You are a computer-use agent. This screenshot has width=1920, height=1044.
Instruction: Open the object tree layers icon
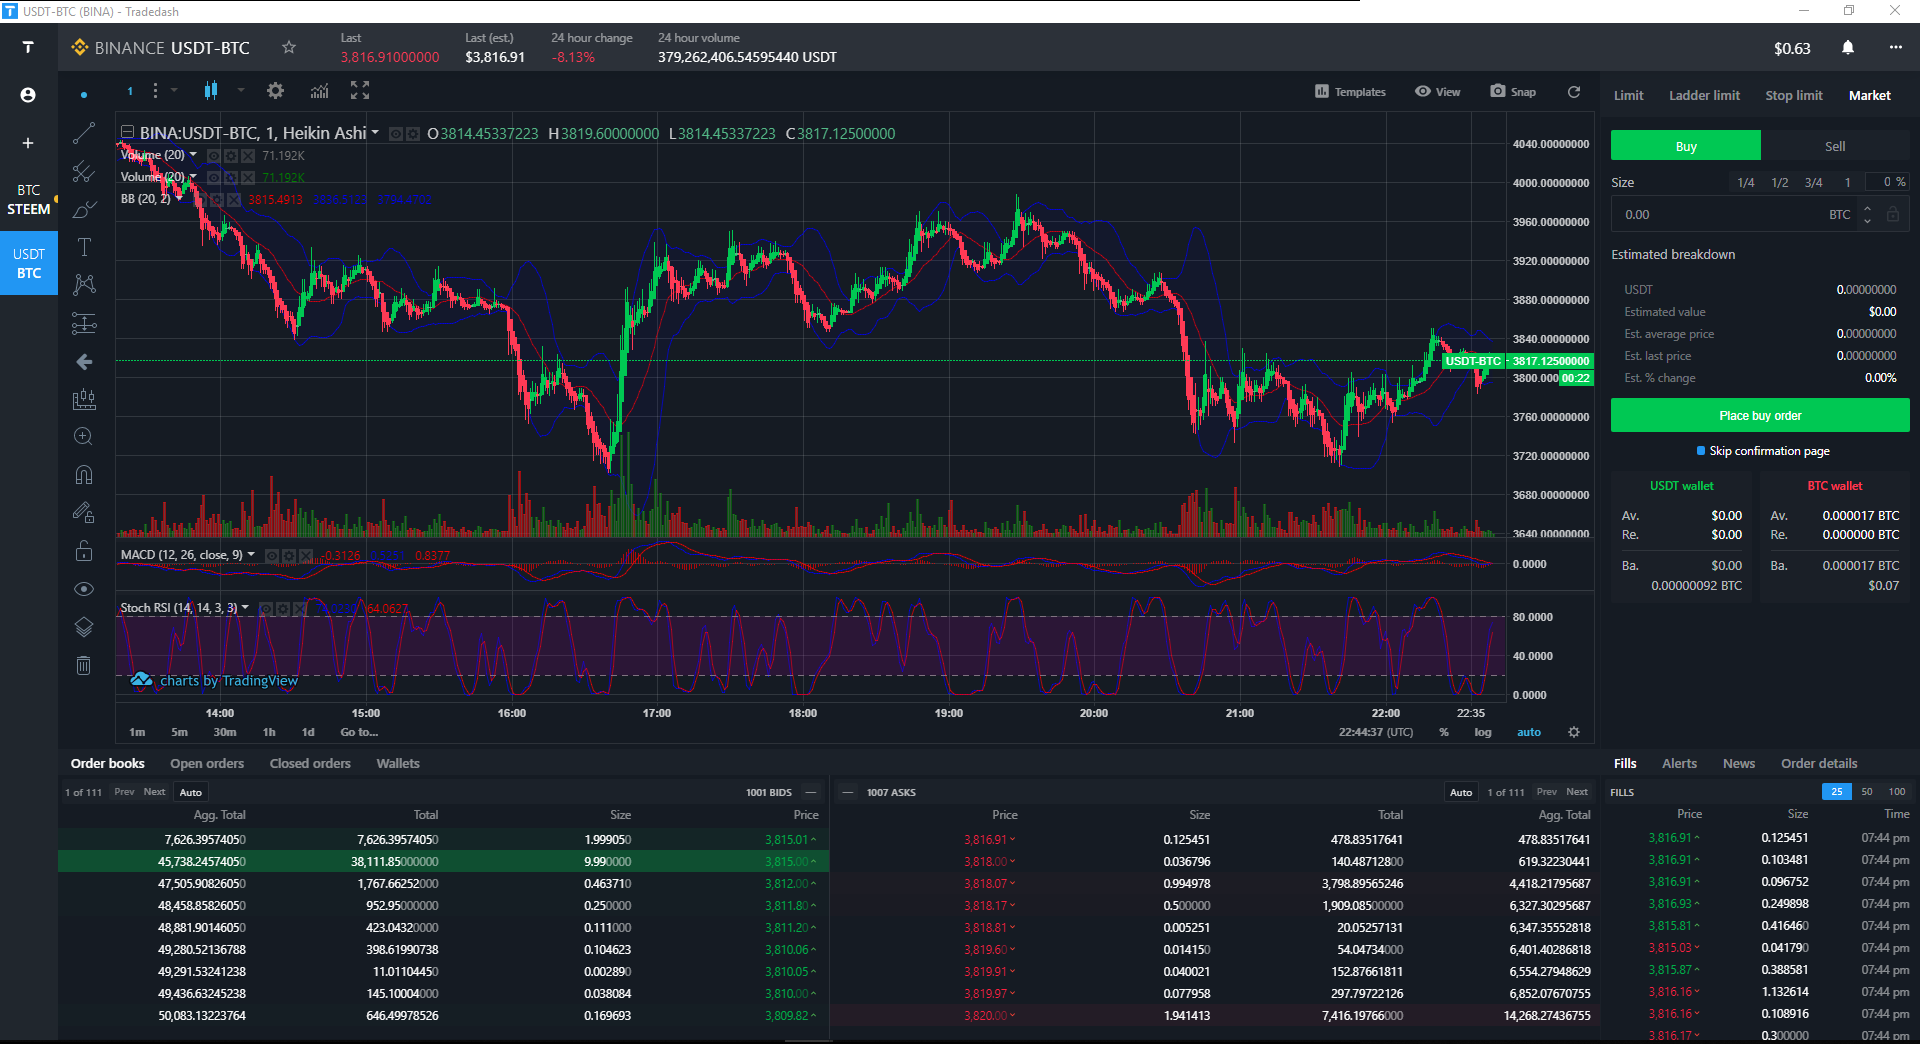(84, 627)
